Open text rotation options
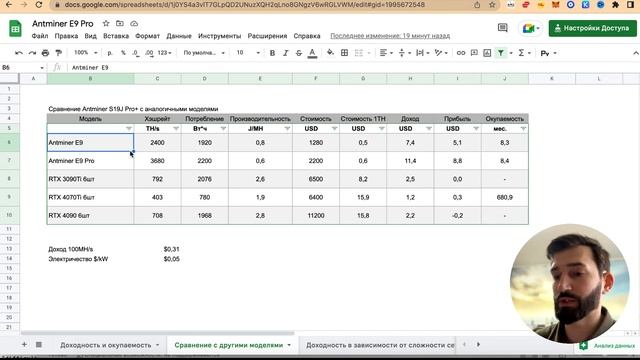 click(x=441, y=53)
